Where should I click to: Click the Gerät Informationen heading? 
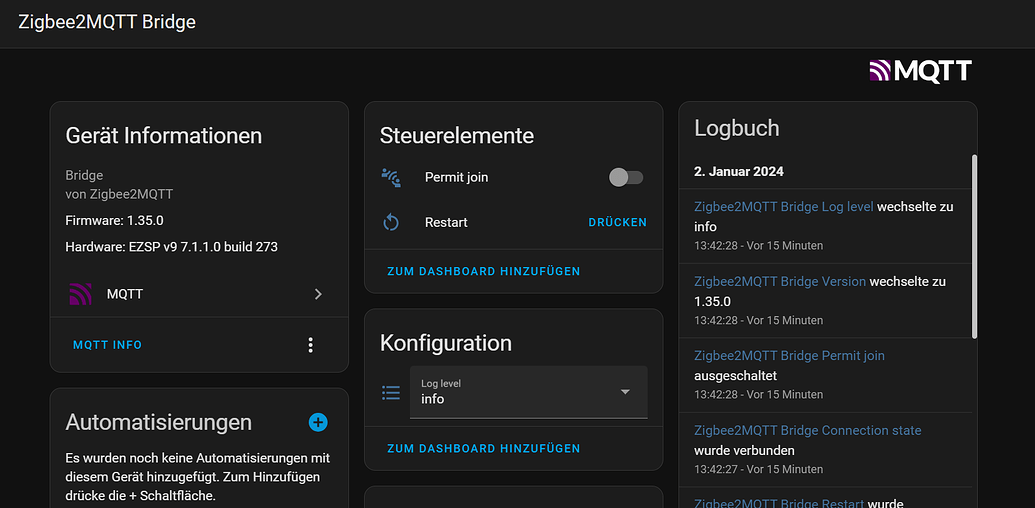coord(164,136)
